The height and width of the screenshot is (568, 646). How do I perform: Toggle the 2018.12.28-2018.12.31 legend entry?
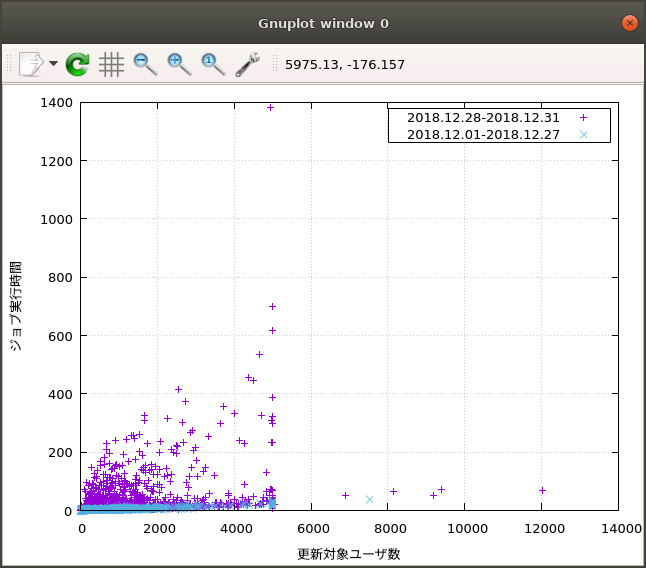point(484,118)
